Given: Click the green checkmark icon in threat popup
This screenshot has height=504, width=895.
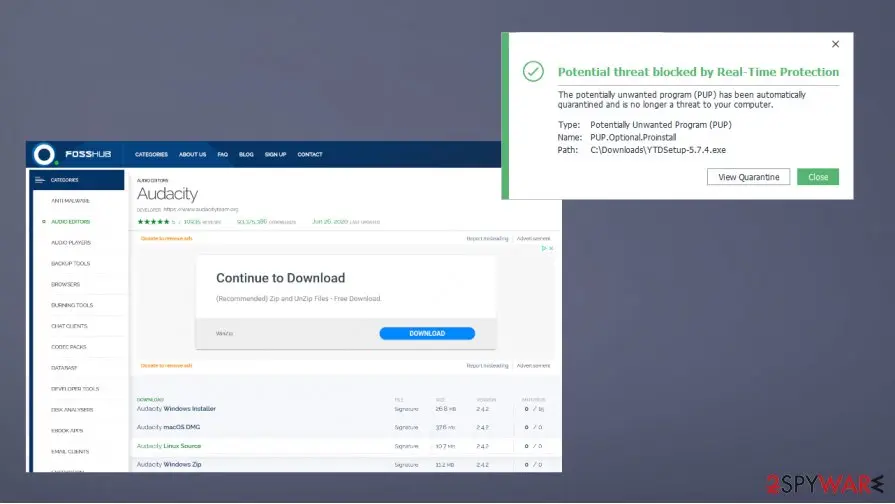Looking at the screenshot, I should tap(533, 71).
